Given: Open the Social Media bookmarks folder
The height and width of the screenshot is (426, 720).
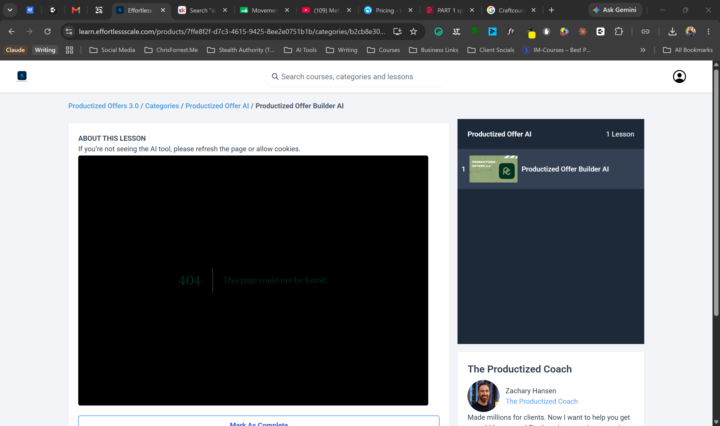Looking at the screenshot, I should click(112, 50).
